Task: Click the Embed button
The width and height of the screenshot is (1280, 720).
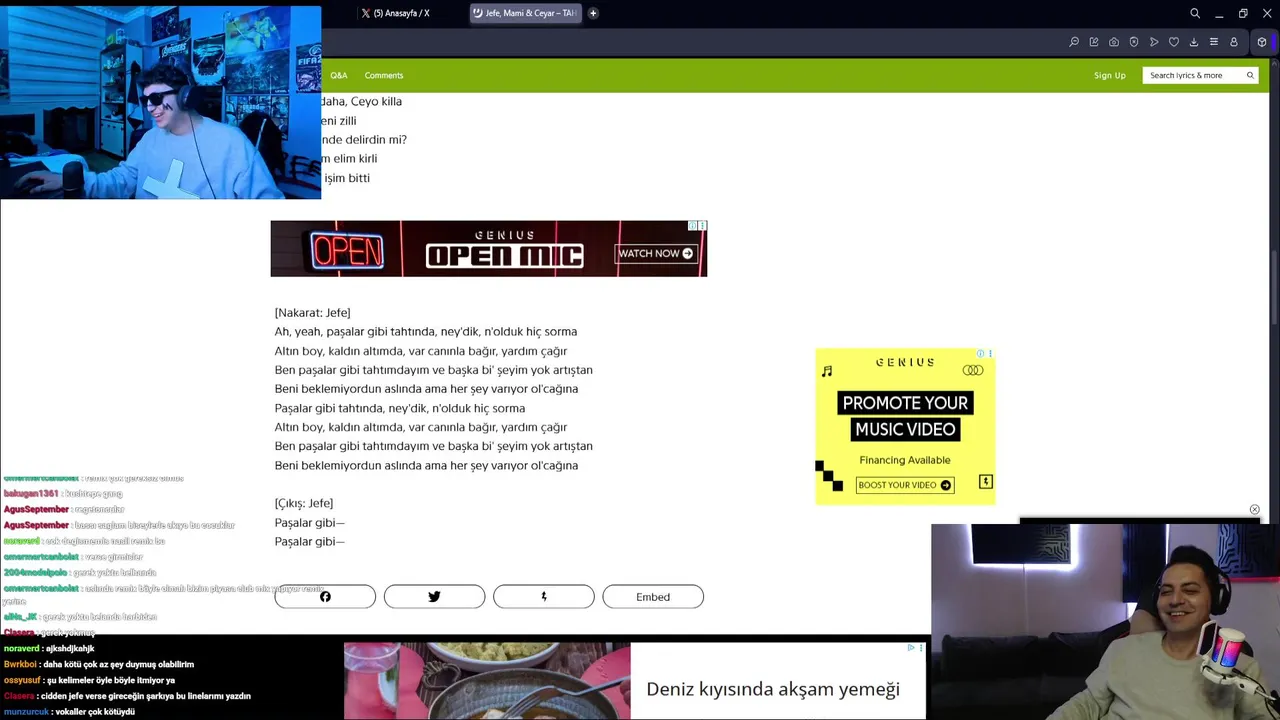Action: click(x=653, y=597)
